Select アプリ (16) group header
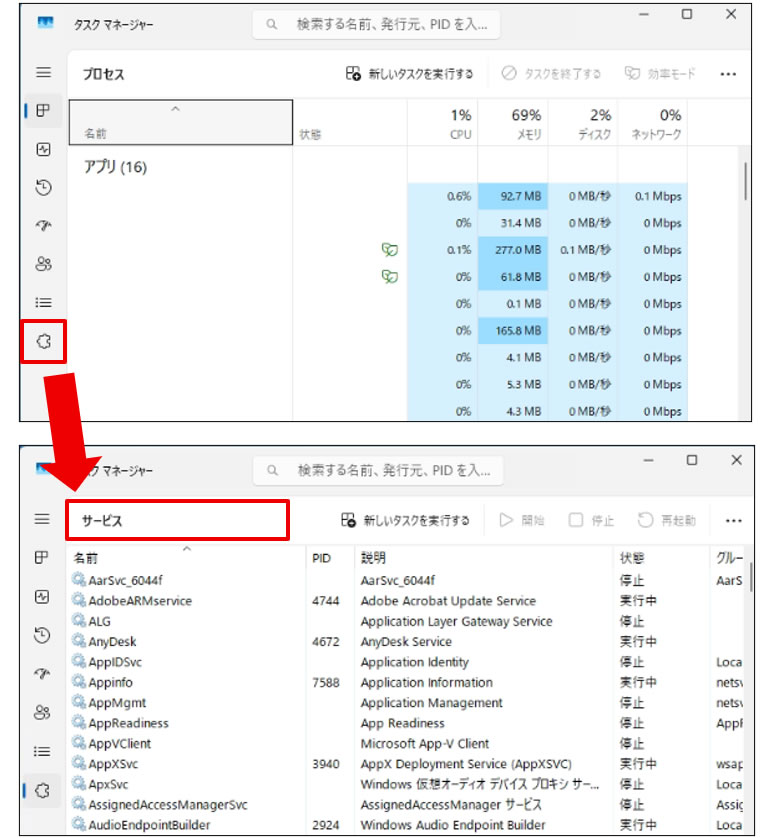 [x=115, y=167]
